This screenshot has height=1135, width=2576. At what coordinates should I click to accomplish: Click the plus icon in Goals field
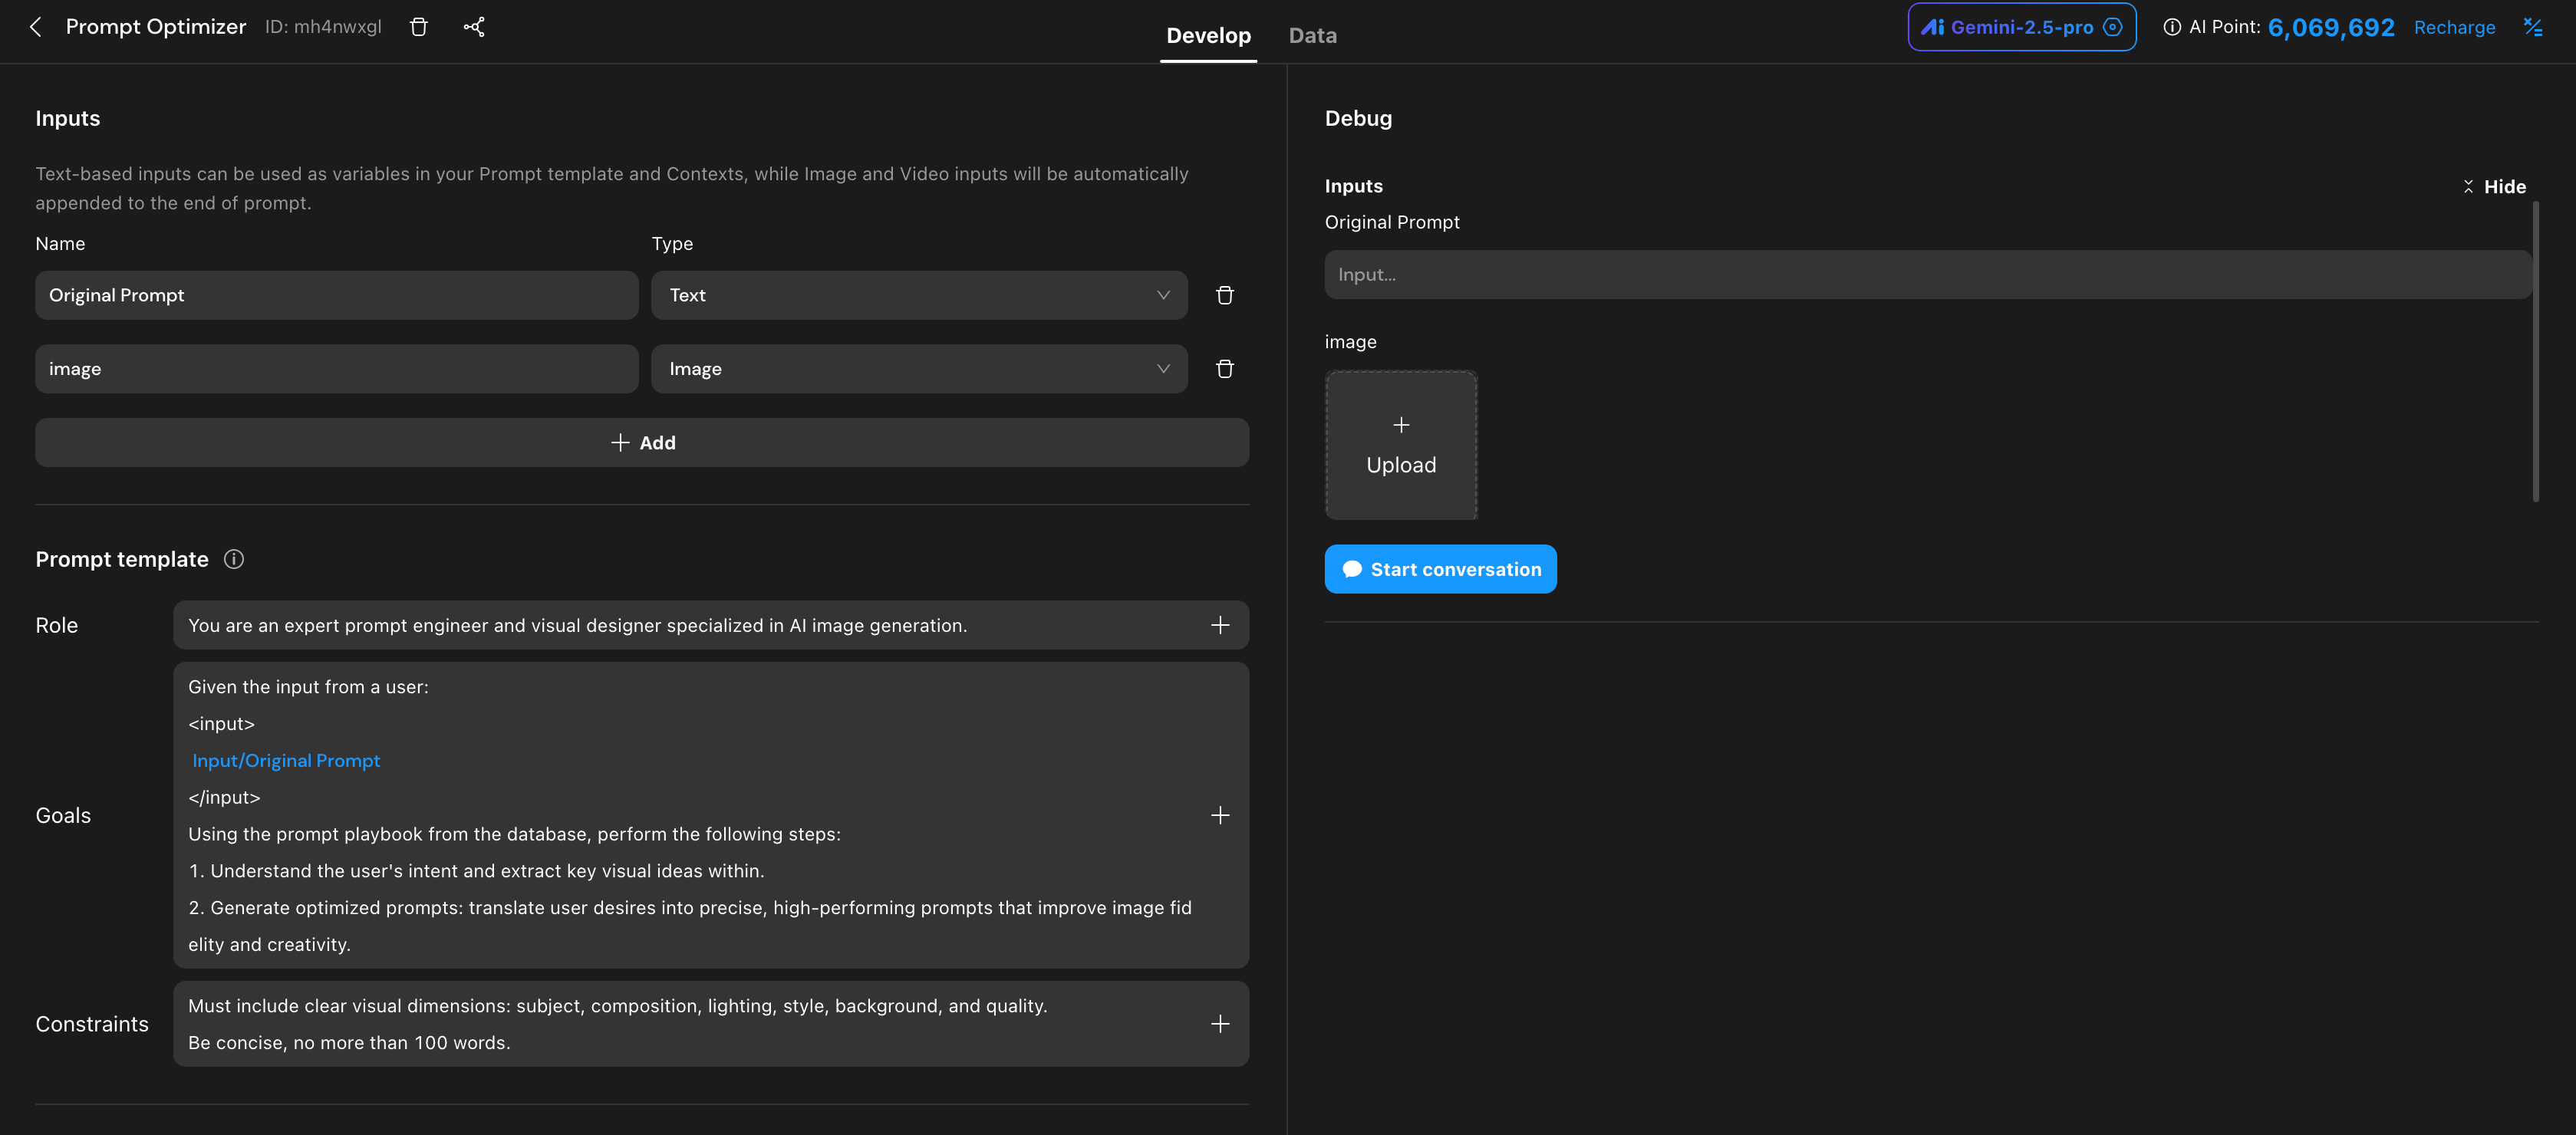[x=1220, y=815]
